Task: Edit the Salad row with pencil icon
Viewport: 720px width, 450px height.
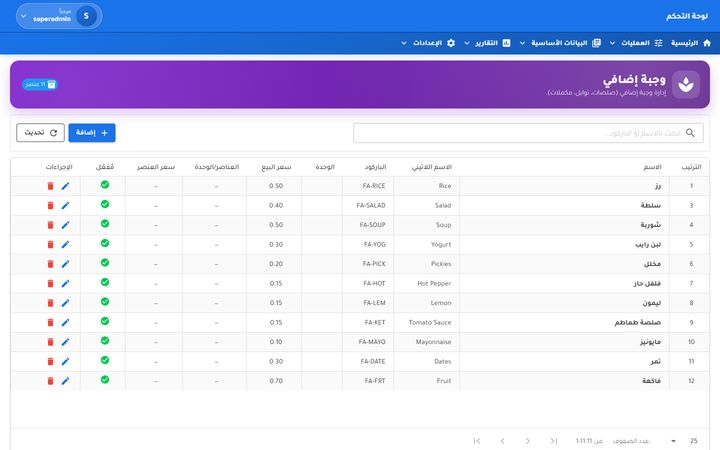Action: tap(65, 206)
